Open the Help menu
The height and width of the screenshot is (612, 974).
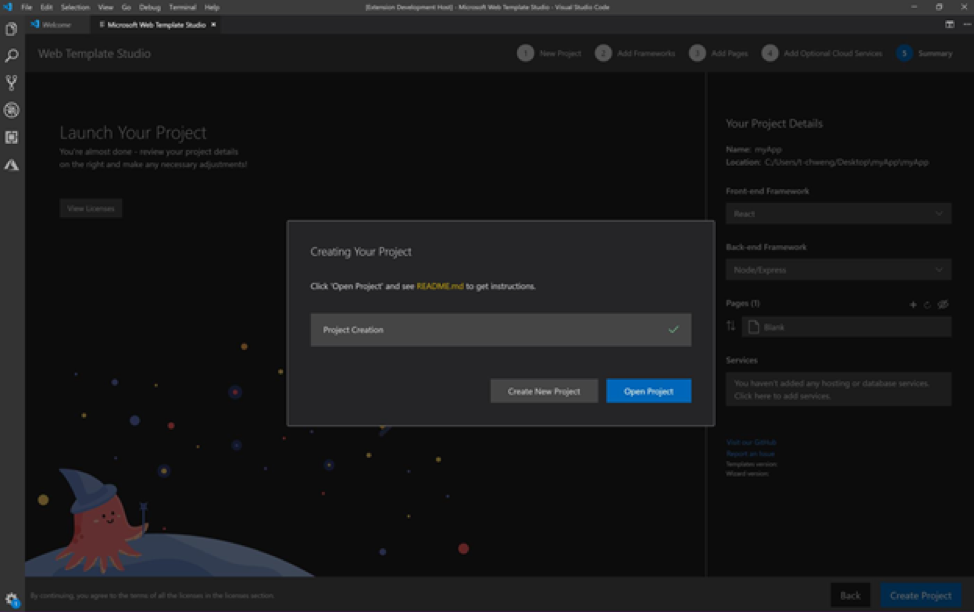(212, 7)
